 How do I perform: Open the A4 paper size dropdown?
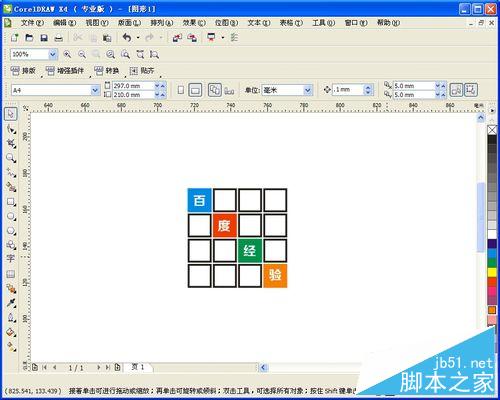pos(95,90)
